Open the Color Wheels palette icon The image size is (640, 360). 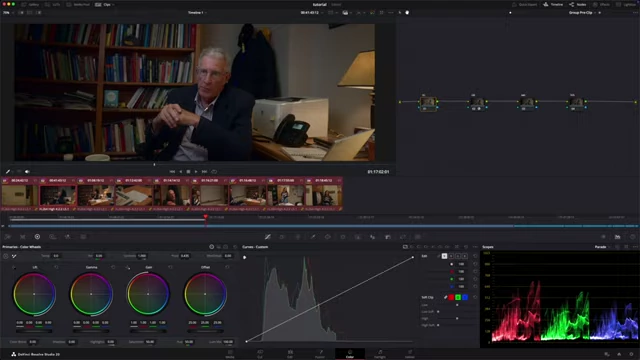[37, 237]
